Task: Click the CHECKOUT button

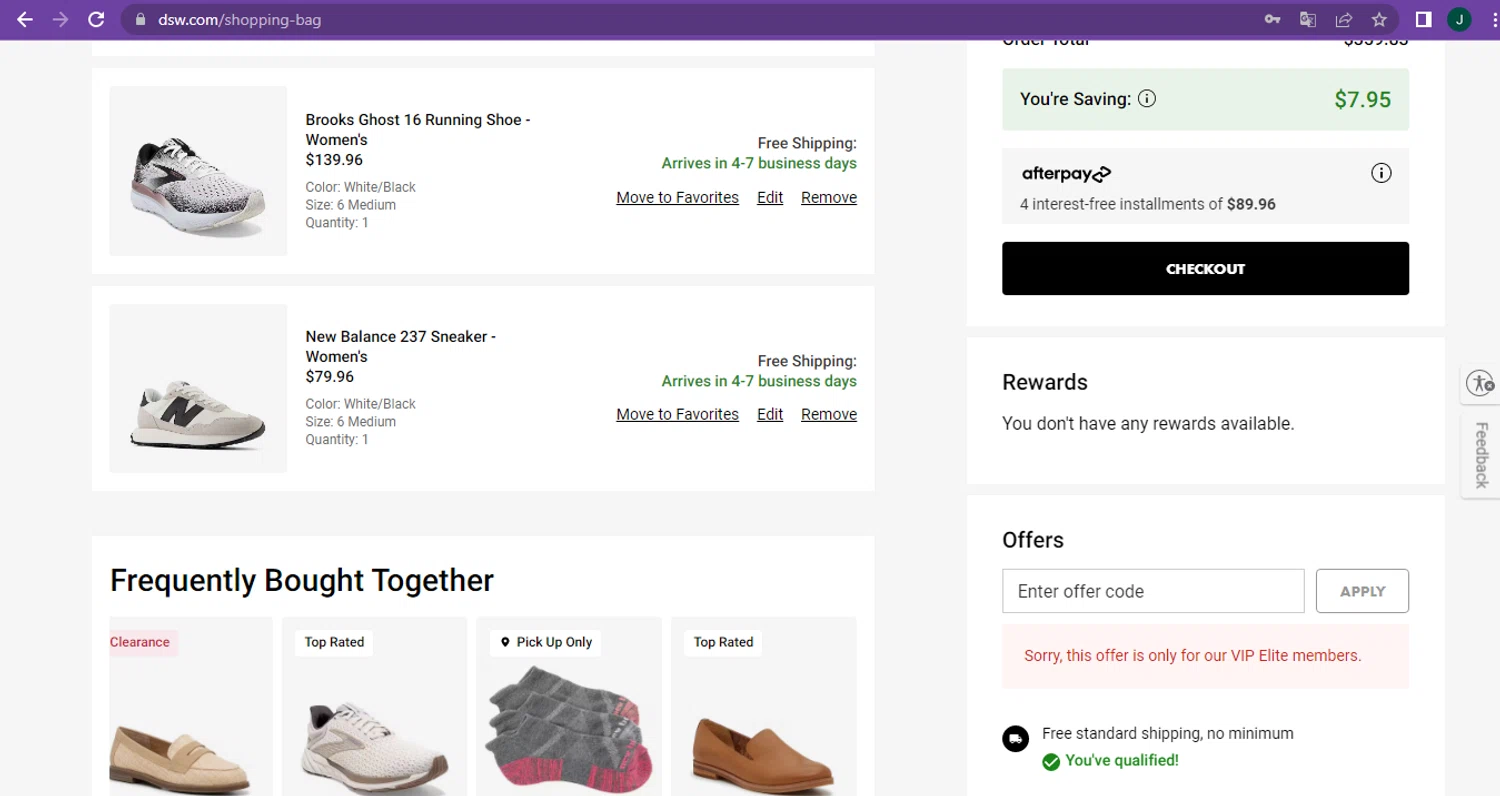Action: pos(1205,268)
